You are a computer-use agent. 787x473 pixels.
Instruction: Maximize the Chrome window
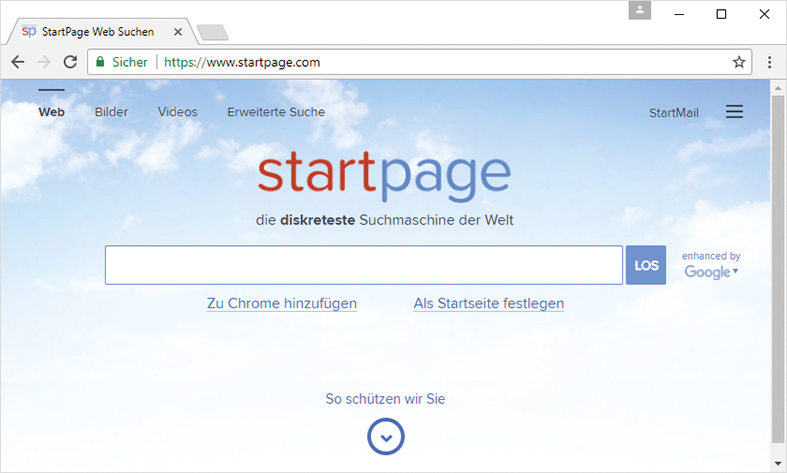click(721, 14)
